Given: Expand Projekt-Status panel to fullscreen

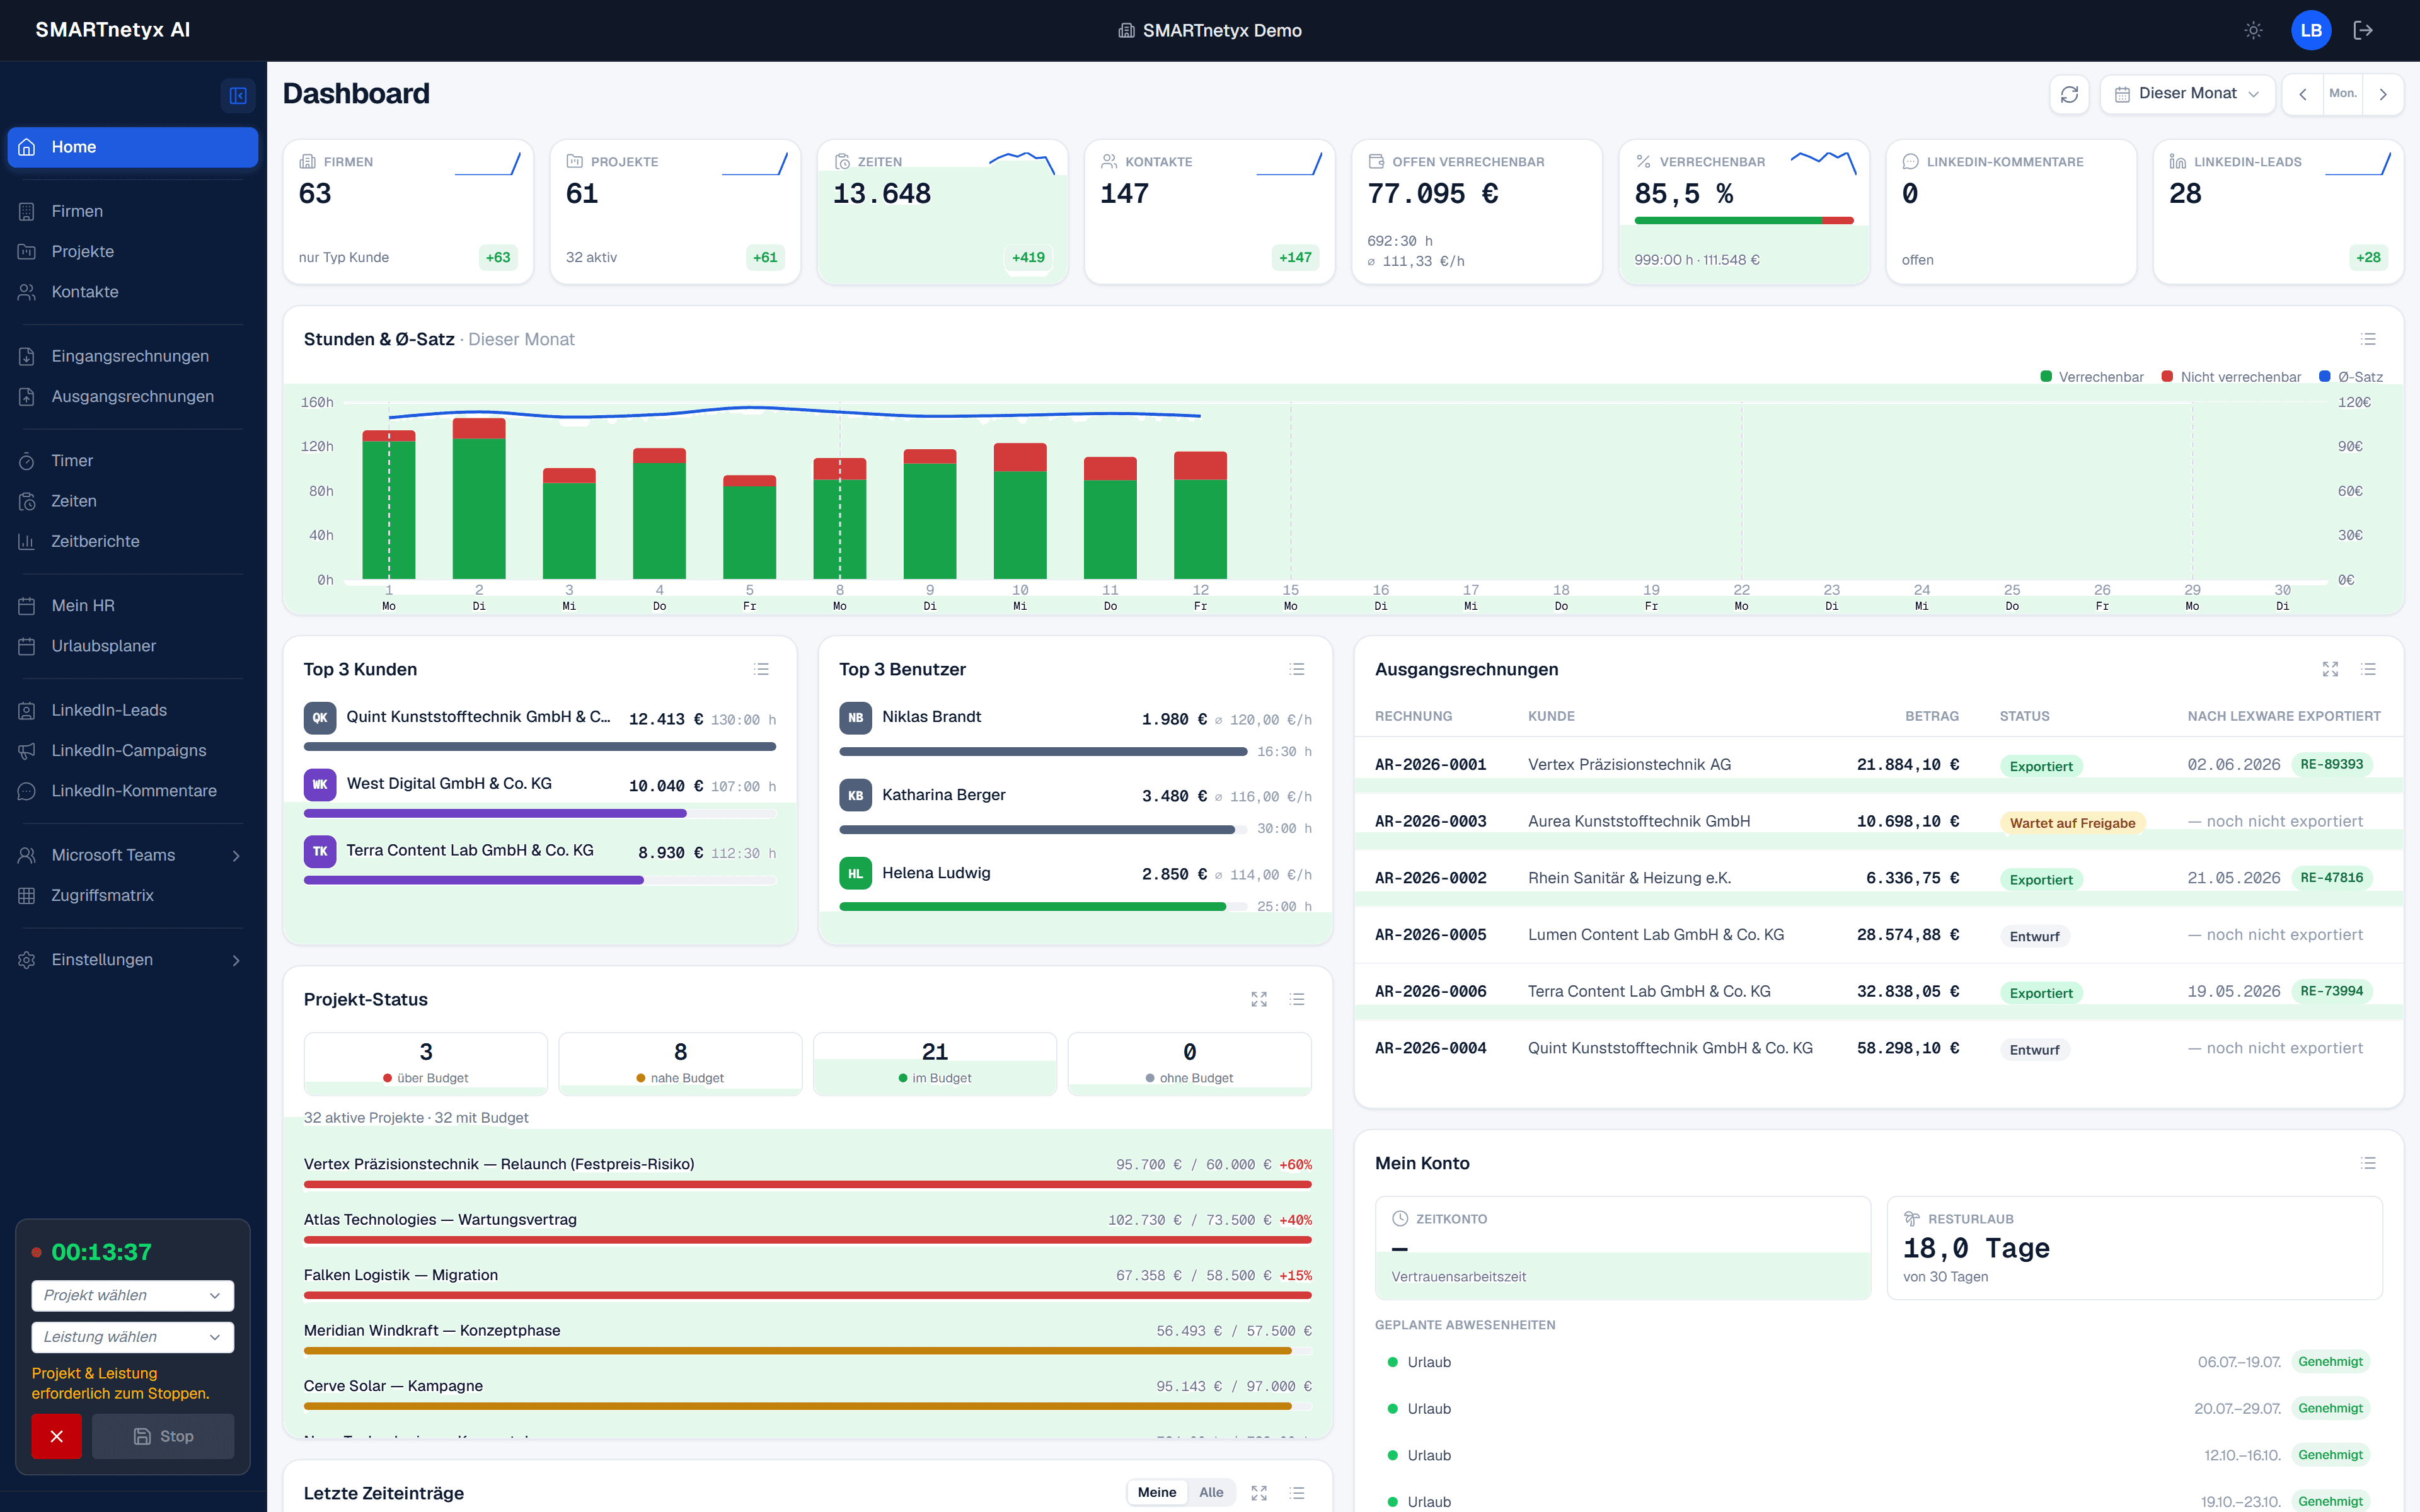Looking at the screenshot, I should point(1259,999).
